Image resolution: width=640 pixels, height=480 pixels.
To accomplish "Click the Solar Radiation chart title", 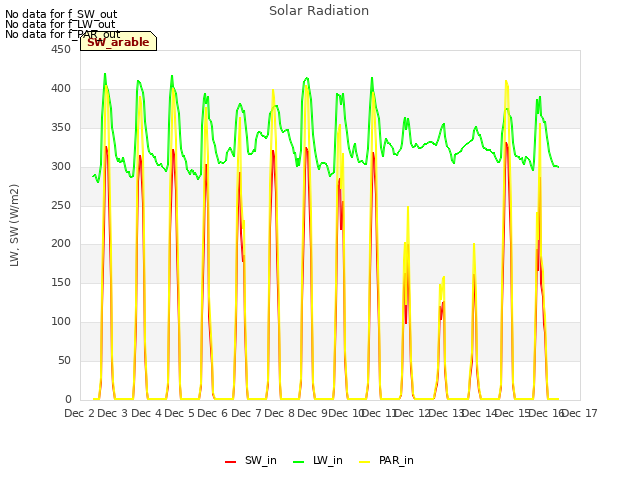I will tap(319, 11).
